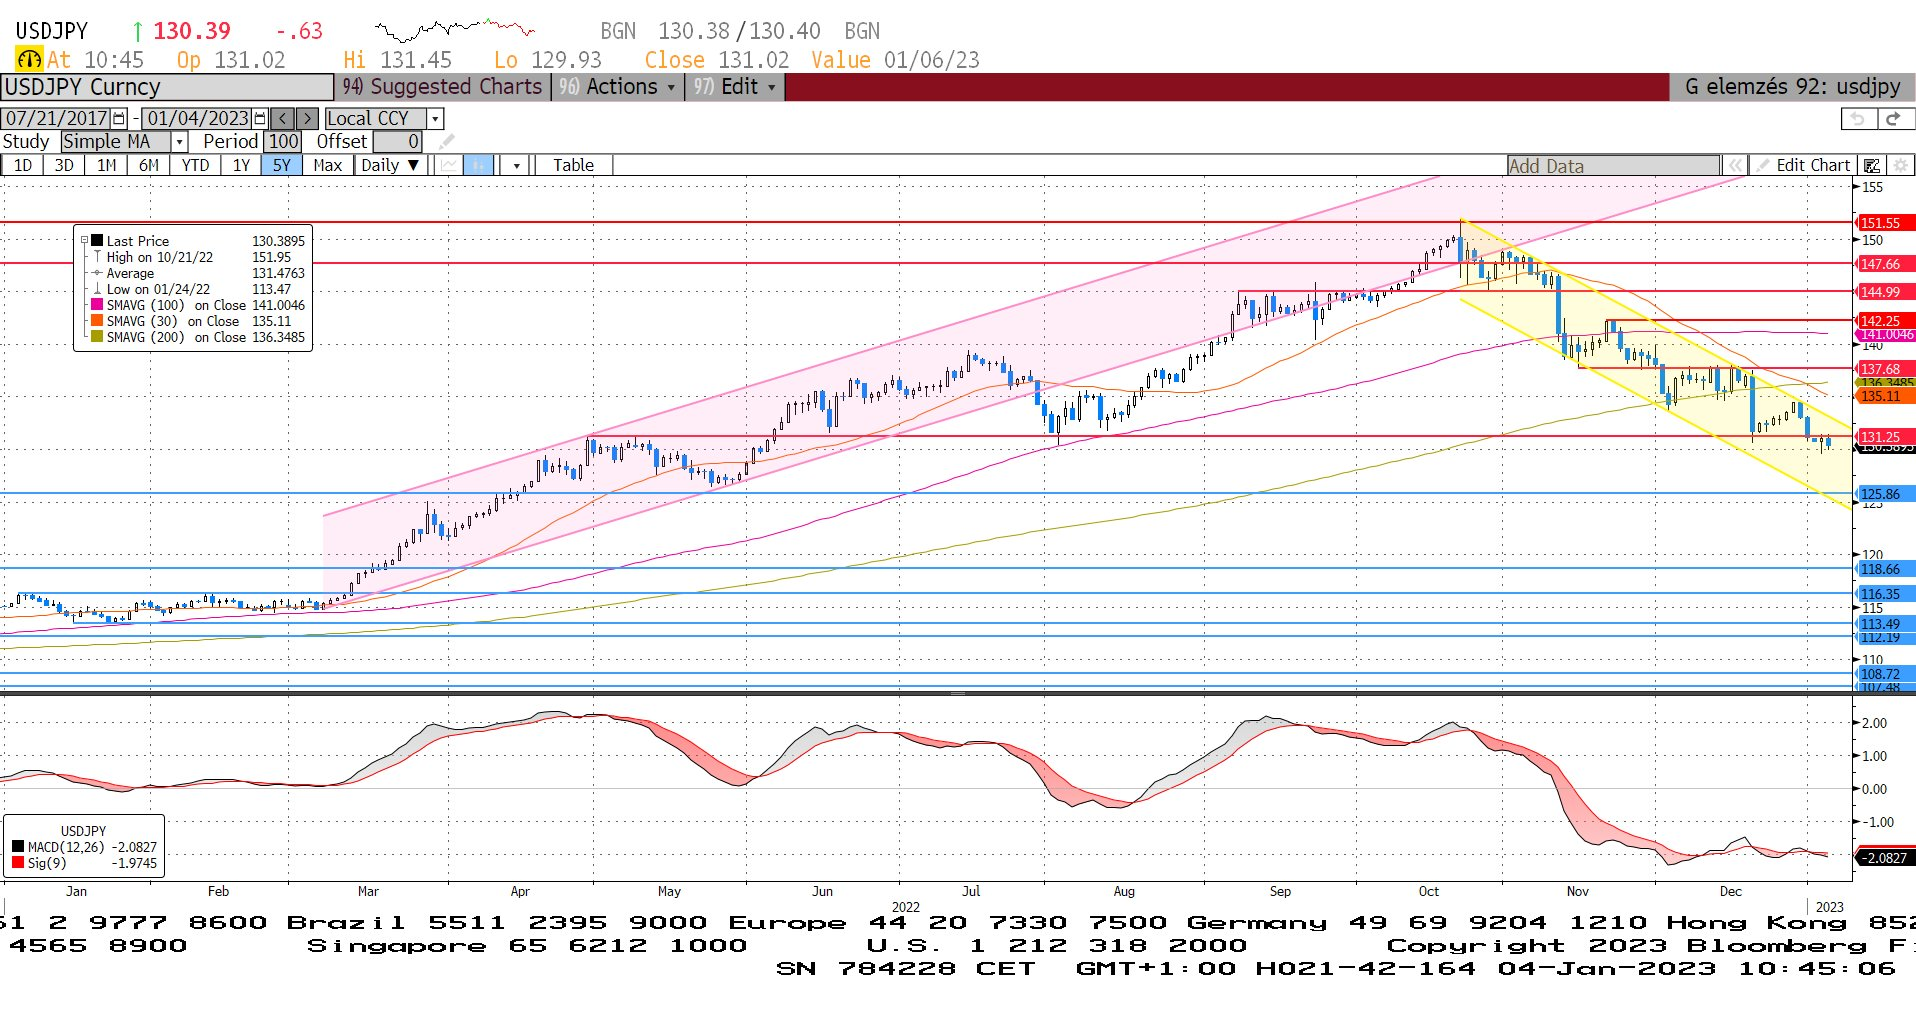
Task: Select the 5Y time range
Action: tap(282, 165)
